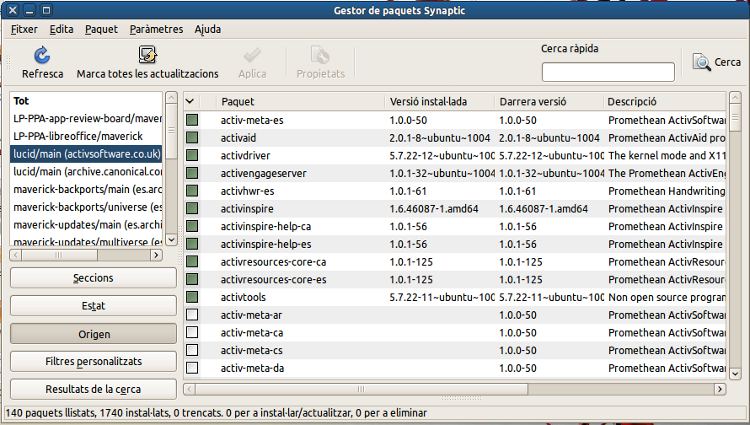Select LP-PPA-libreoffice/maverick origin
Image resolution: width=750 pixels, height=425 pixels.
coord(86,136)
